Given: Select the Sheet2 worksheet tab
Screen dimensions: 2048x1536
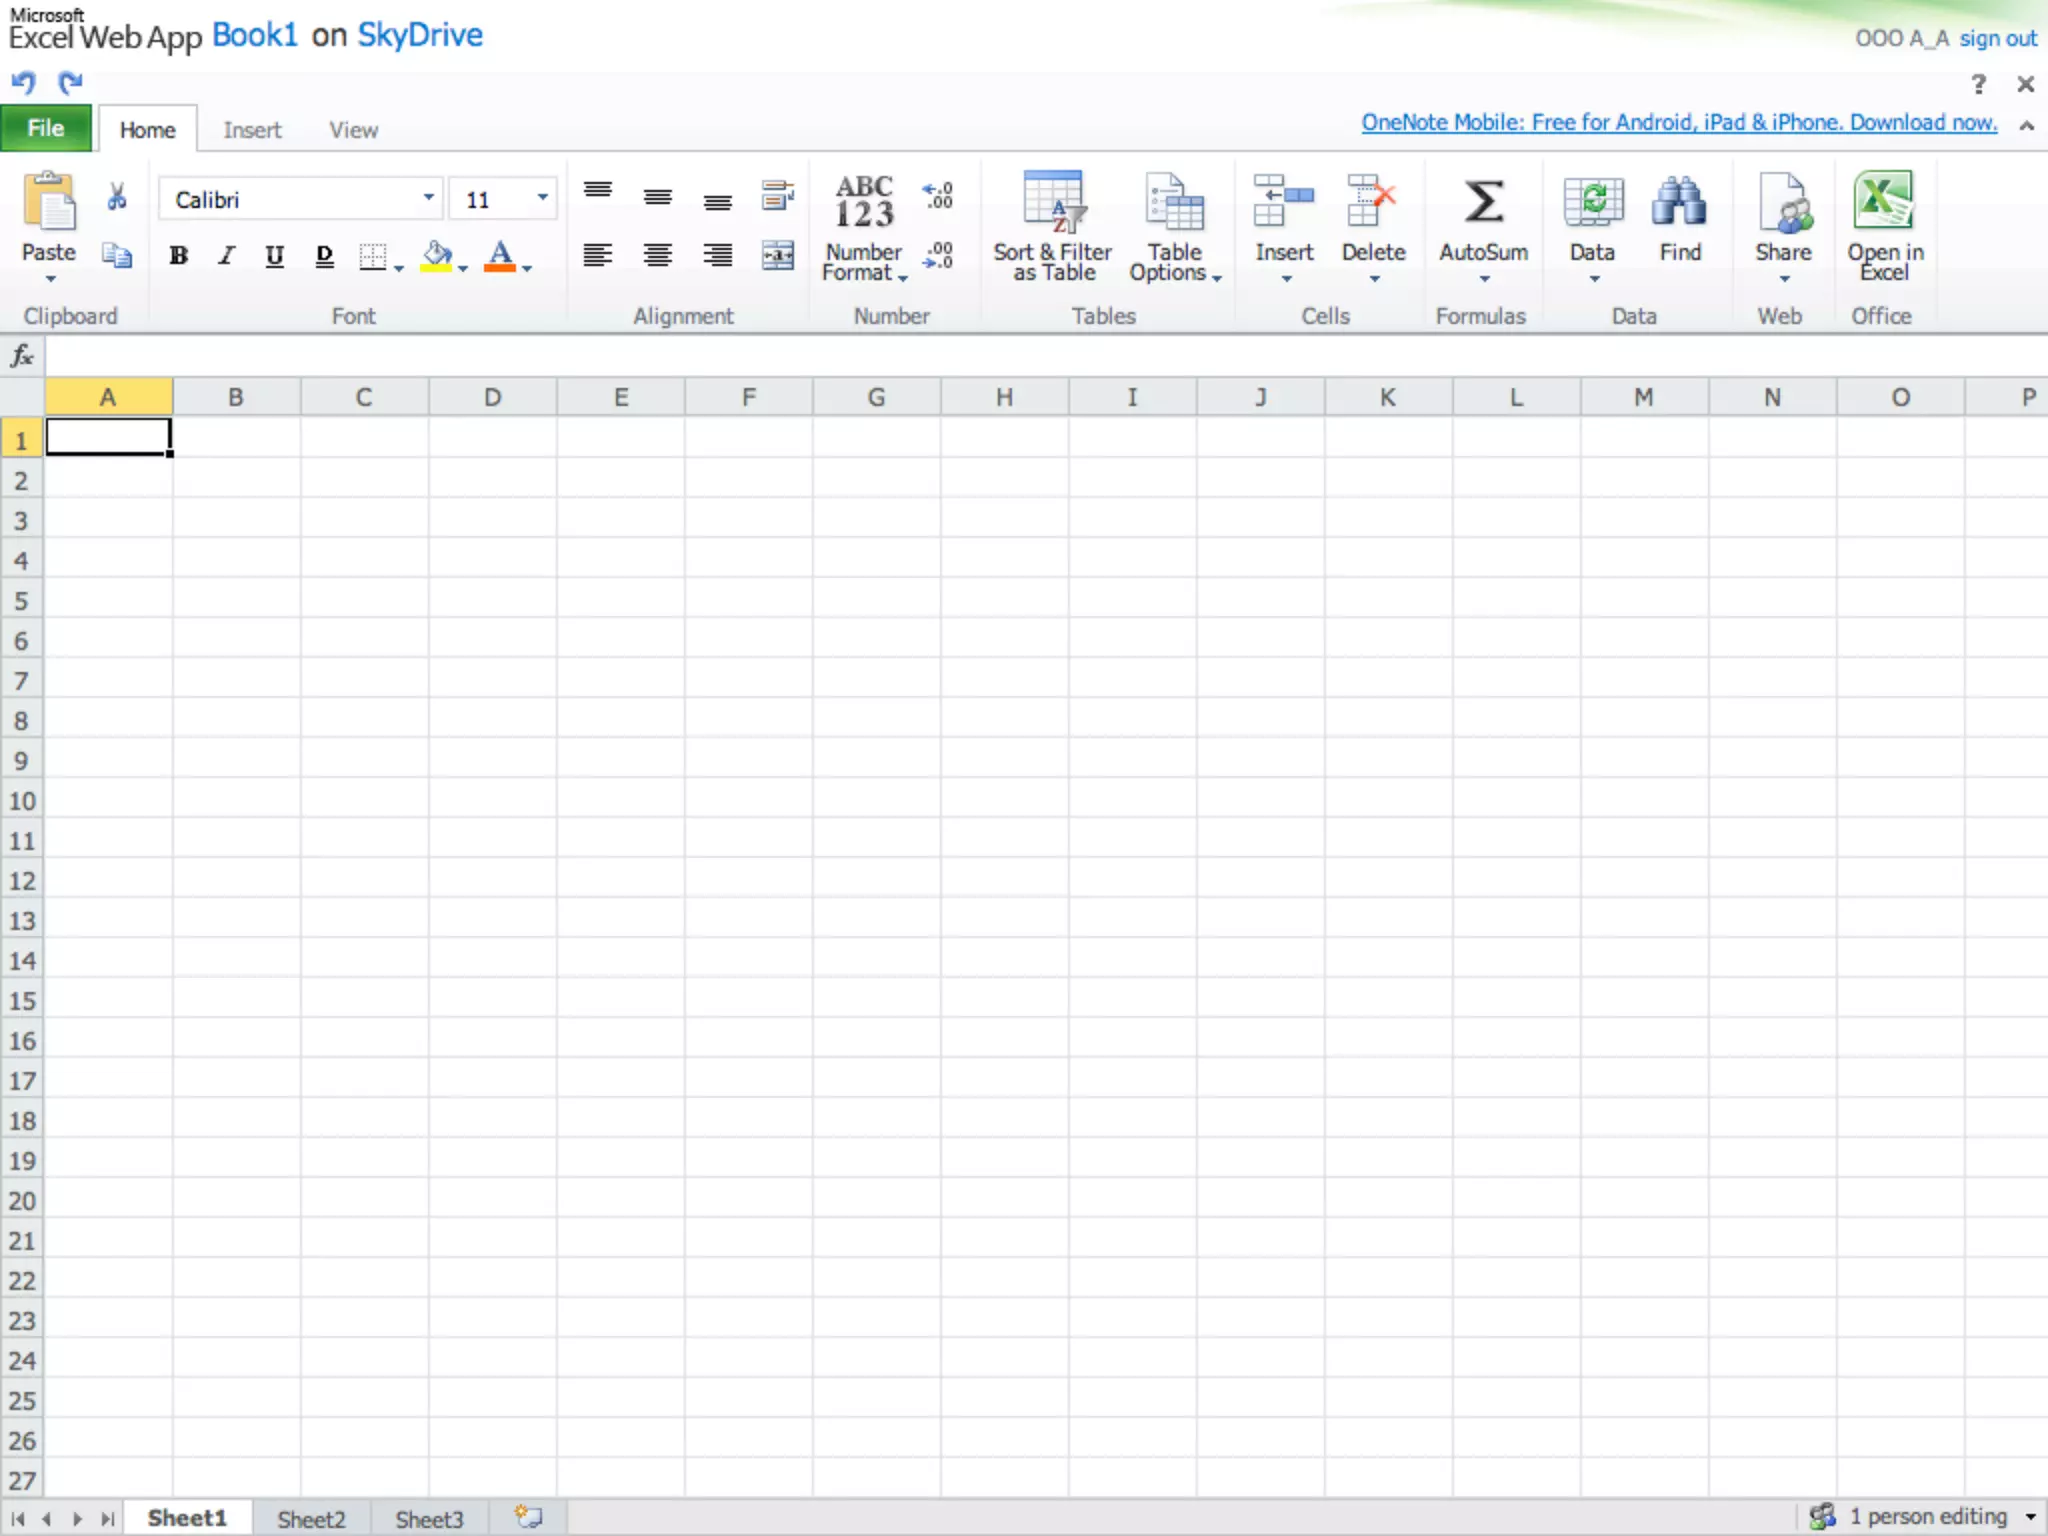Looking at the screenshot, I should point(311,1519).
